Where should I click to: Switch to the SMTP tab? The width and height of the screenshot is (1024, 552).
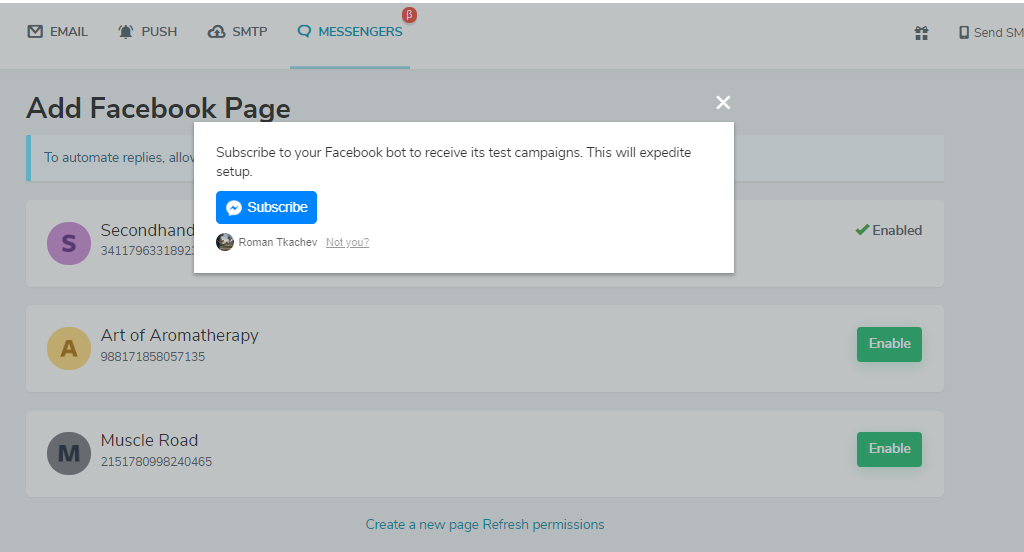(x=238, y=32)
